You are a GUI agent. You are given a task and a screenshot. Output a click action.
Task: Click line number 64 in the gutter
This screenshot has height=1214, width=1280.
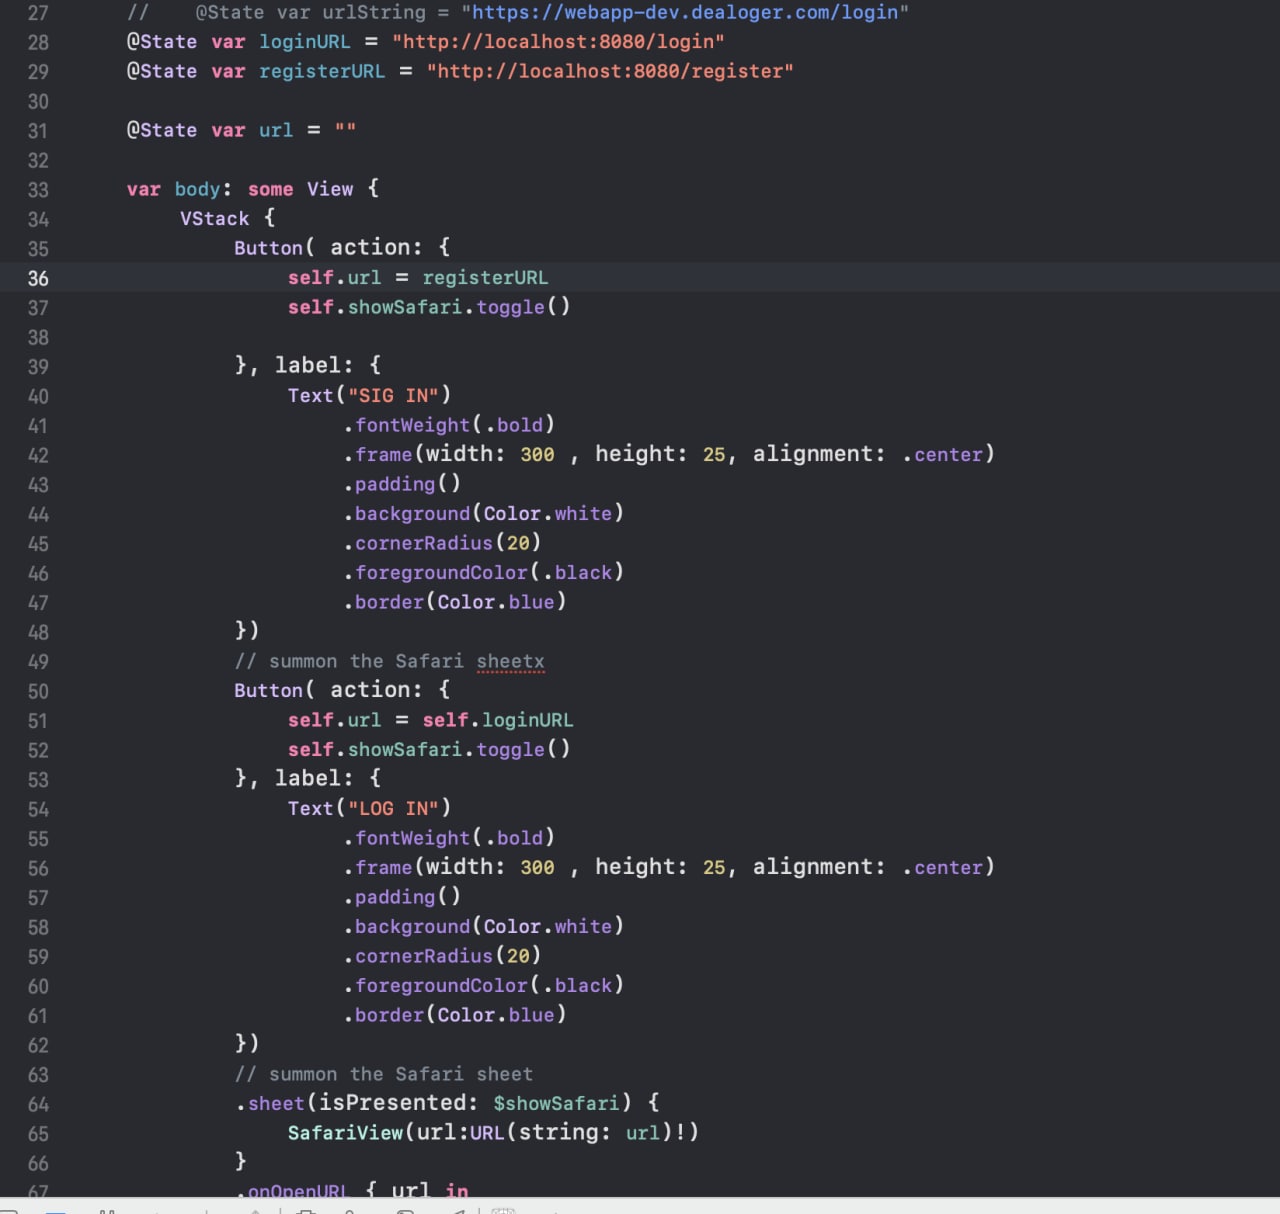pyautogui.click(x=38, y=1104)
